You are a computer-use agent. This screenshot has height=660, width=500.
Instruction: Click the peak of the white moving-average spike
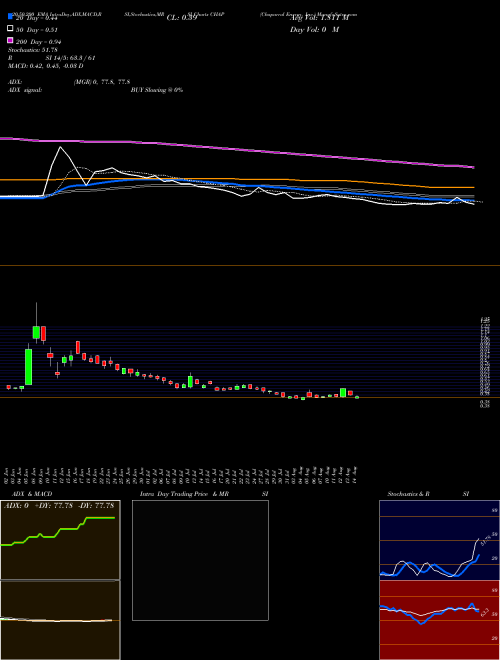61,147
